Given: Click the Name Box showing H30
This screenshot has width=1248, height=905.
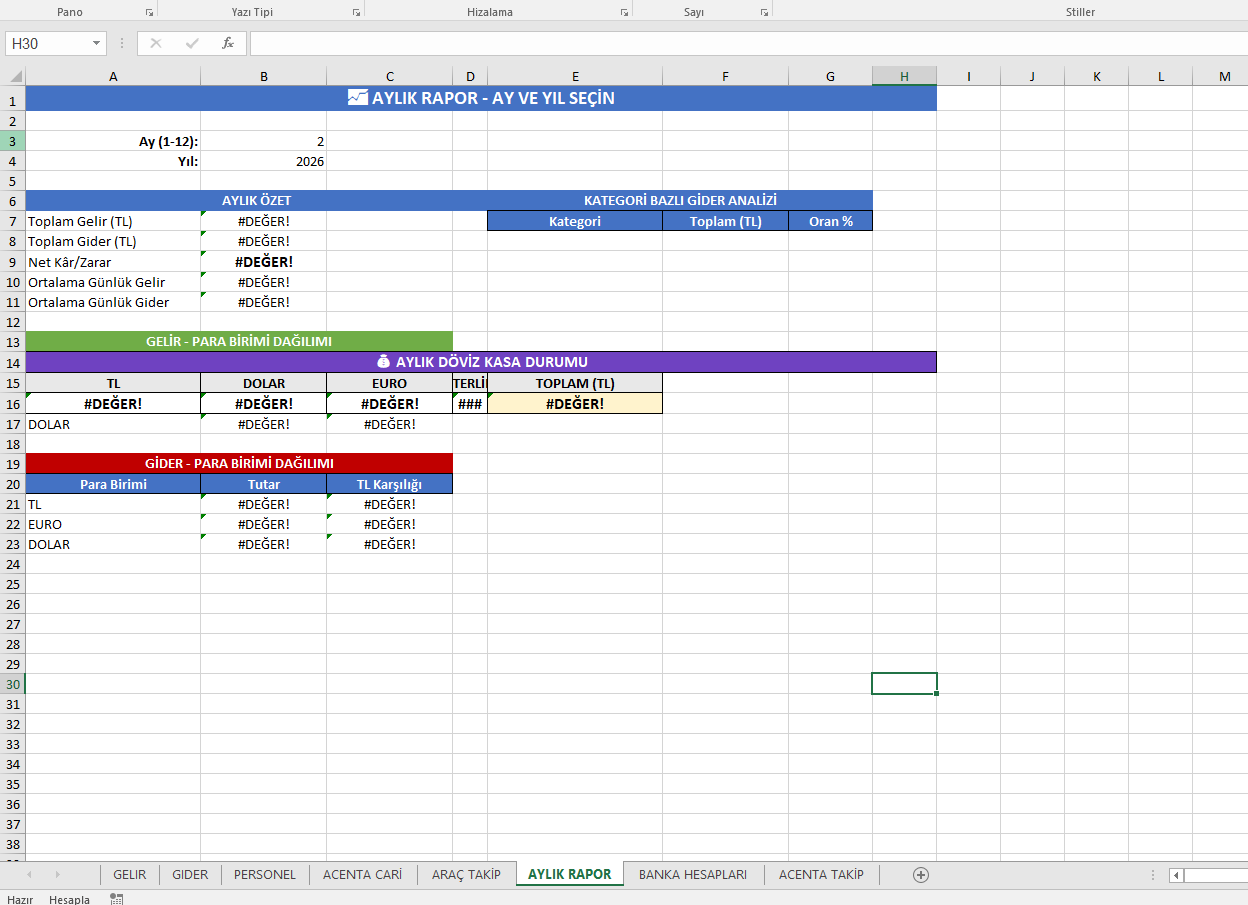Looking at the screenshot, I should [48, 43].
